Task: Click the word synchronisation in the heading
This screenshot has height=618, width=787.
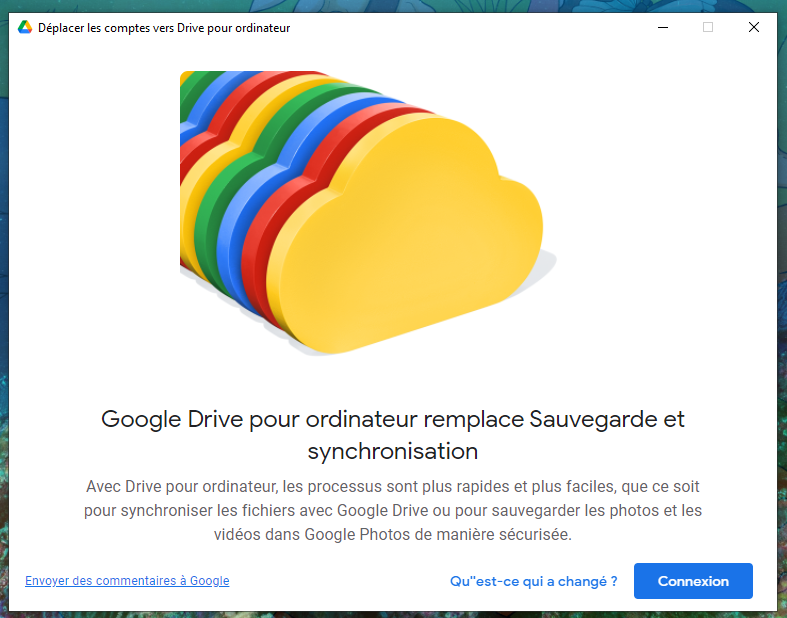Action: (x=393, y=451)
